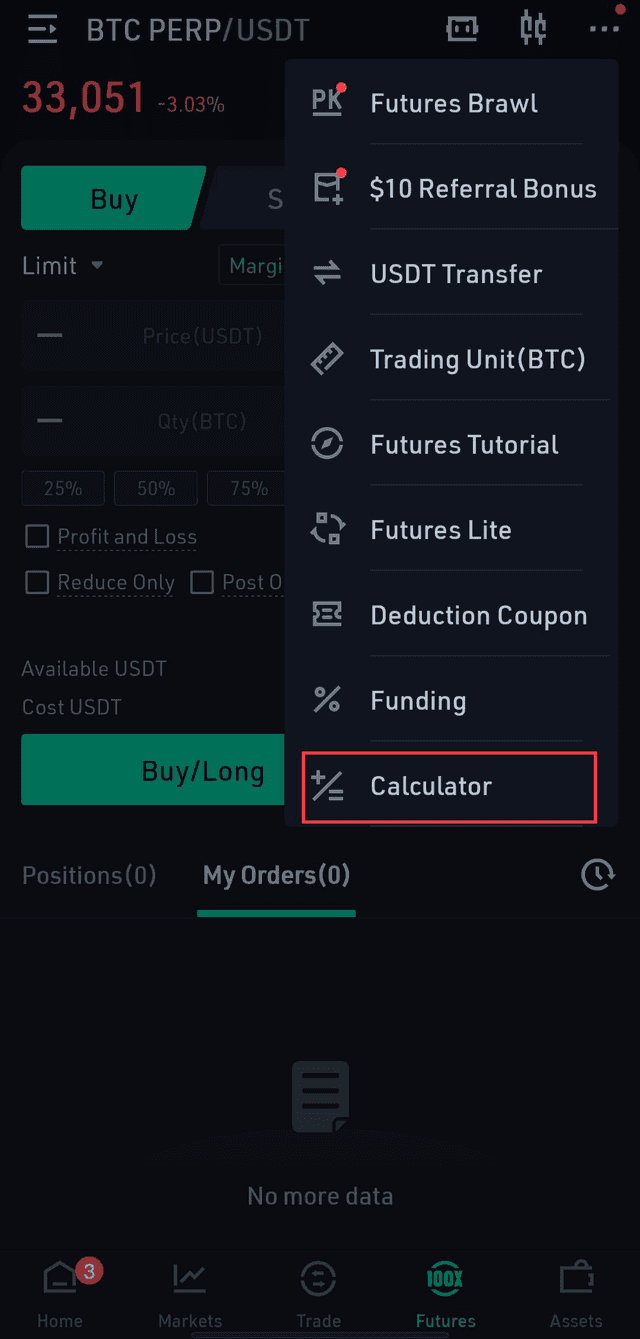Expand the Limit order type dropdown

(63, 266)
